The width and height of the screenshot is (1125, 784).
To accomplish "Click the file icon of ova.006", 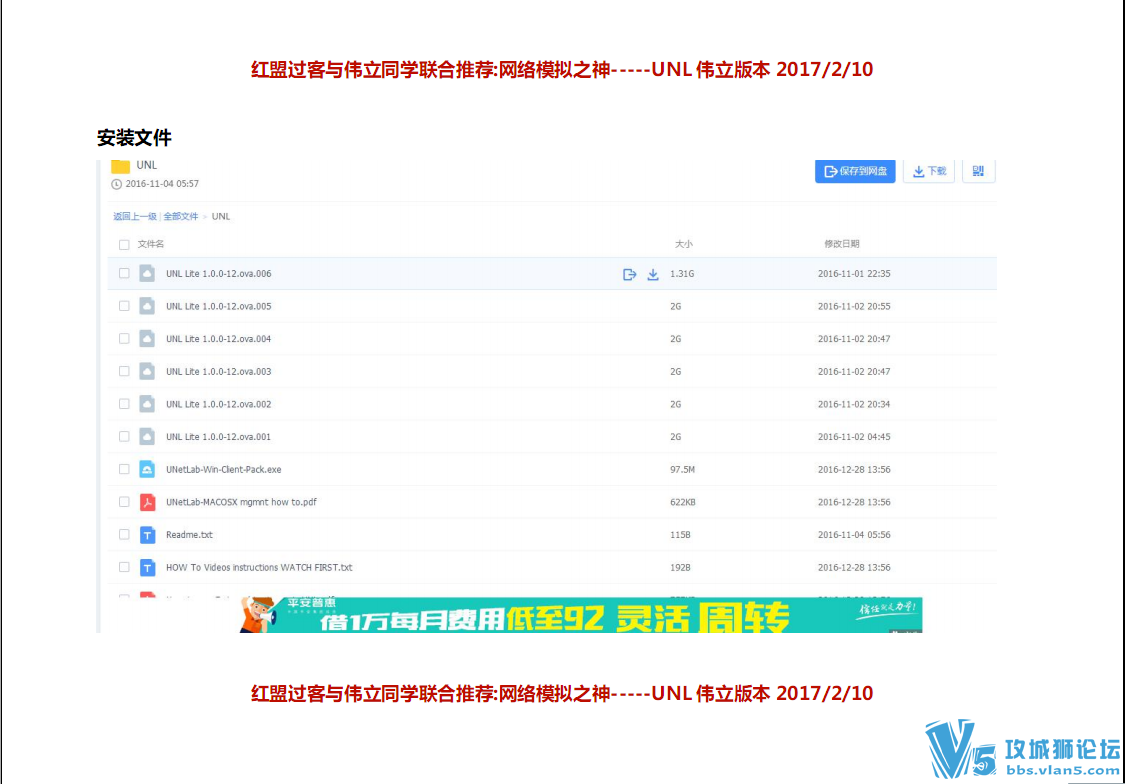I will tap(147, 273).
